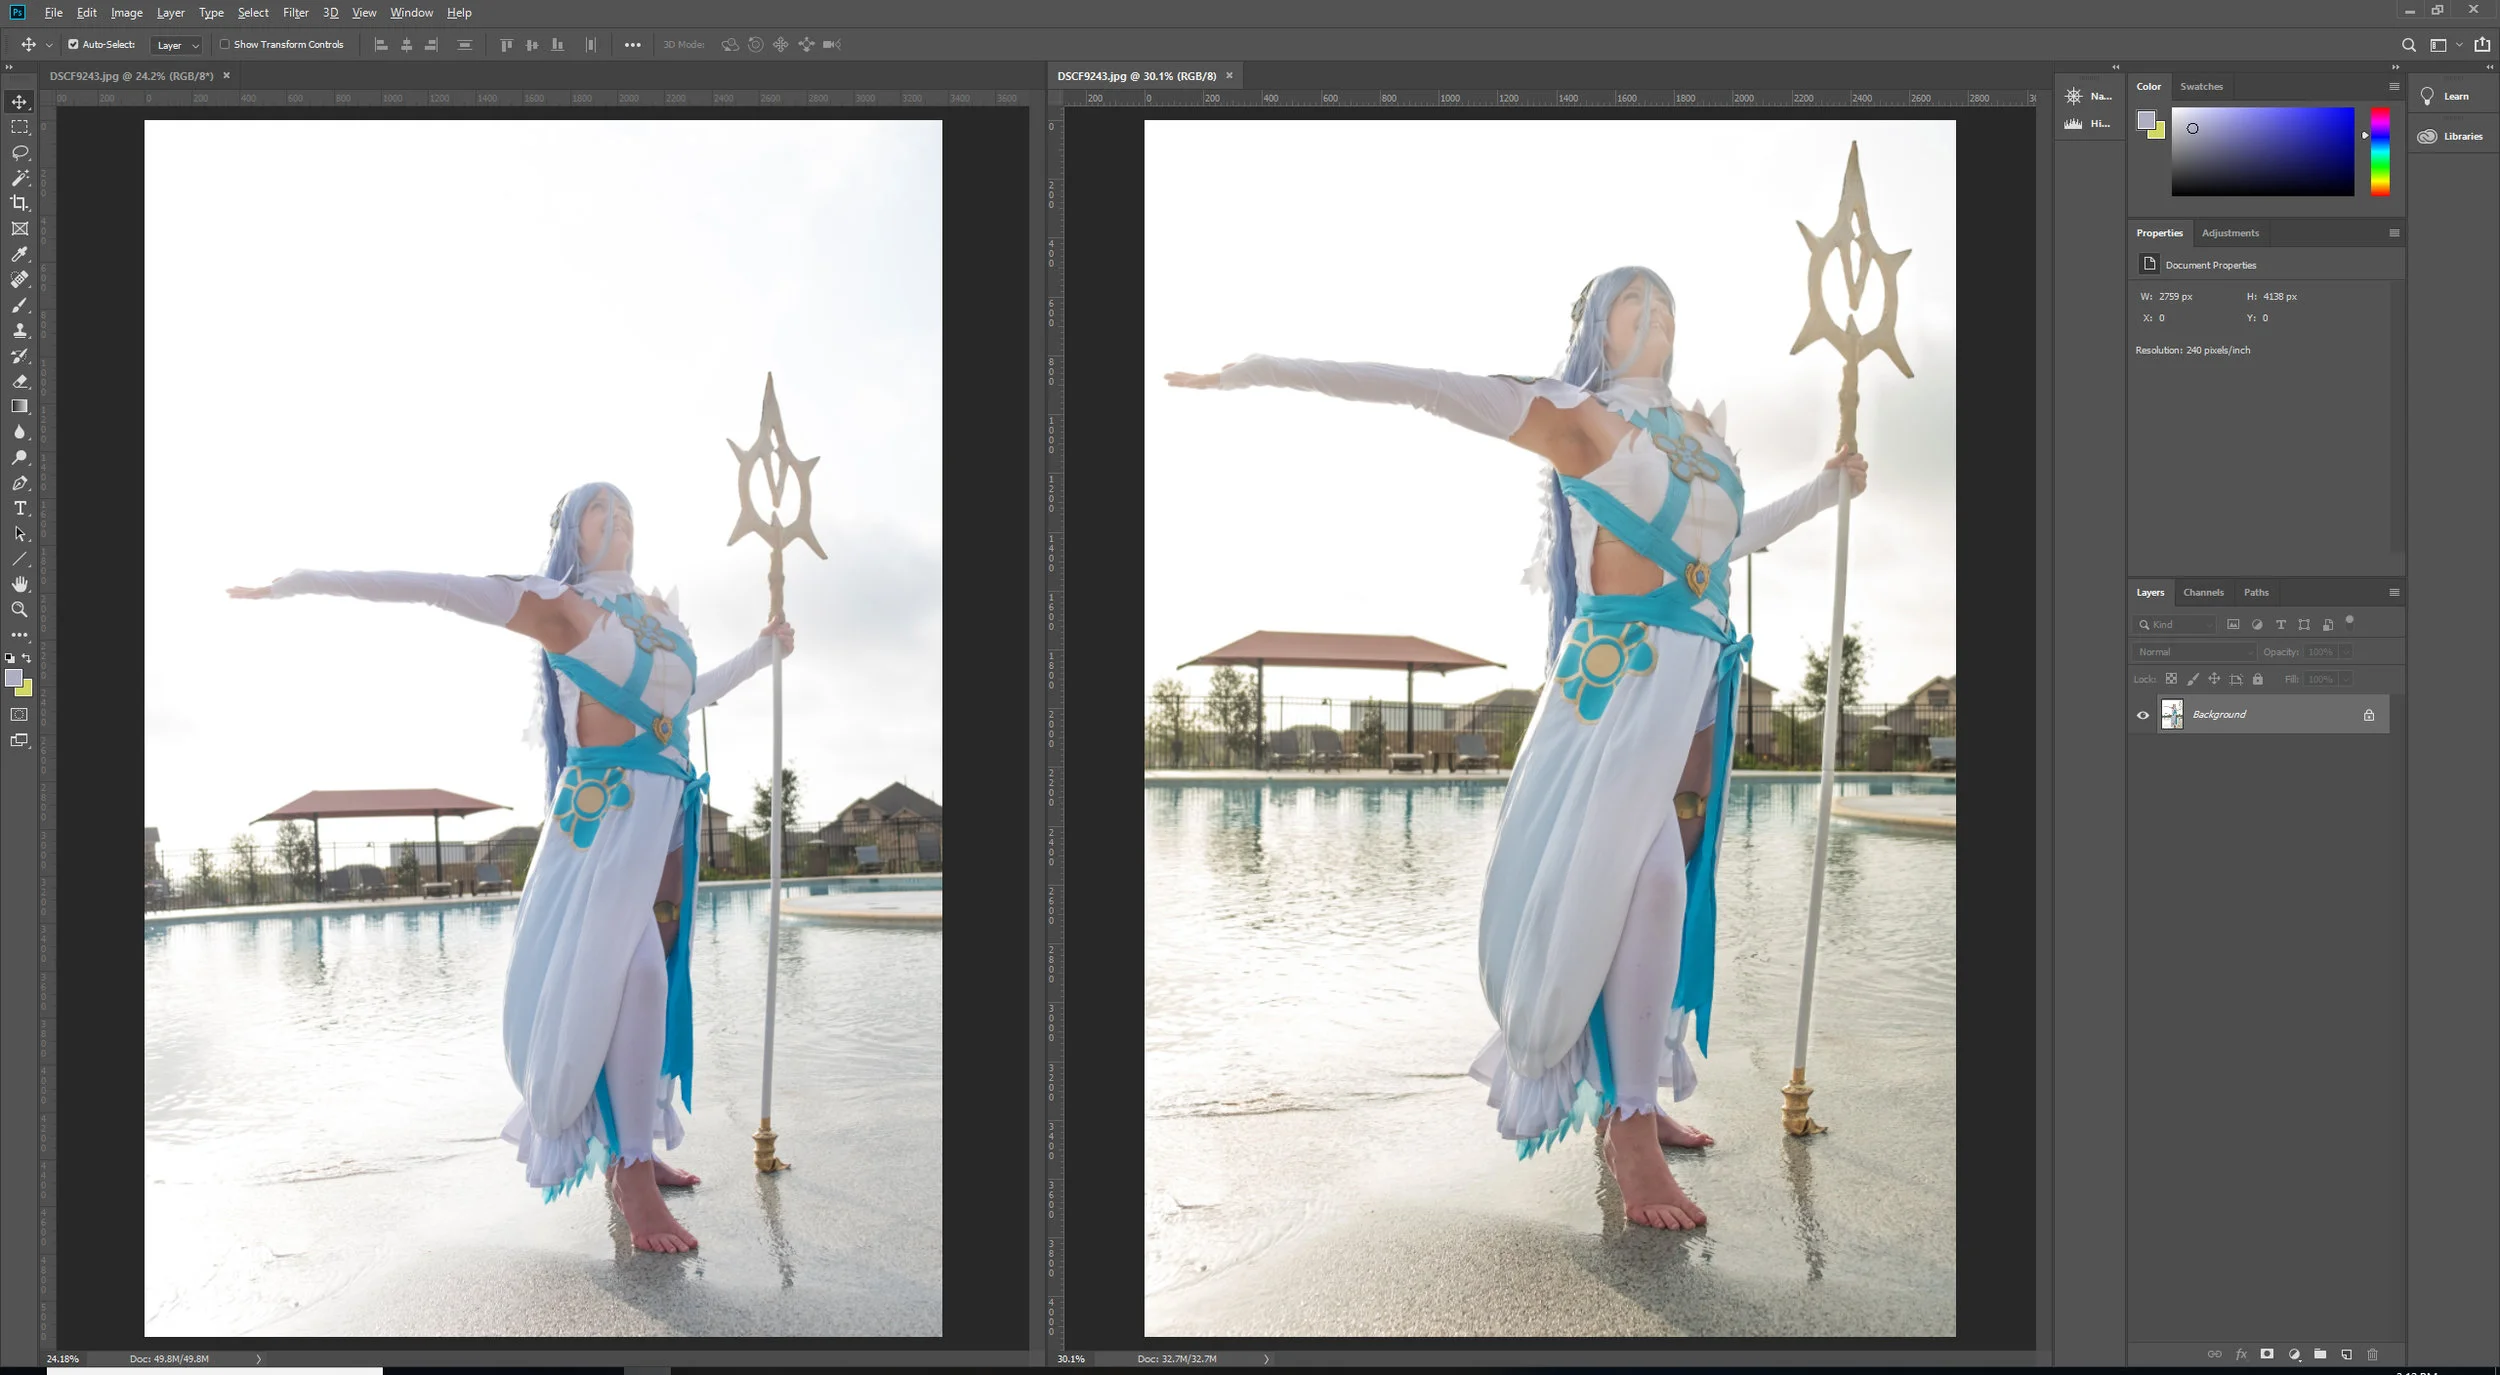Delete layer with trash icon
Screen dimensions: 2500x1375
pyautogui.click(x=2372, y=1354)
